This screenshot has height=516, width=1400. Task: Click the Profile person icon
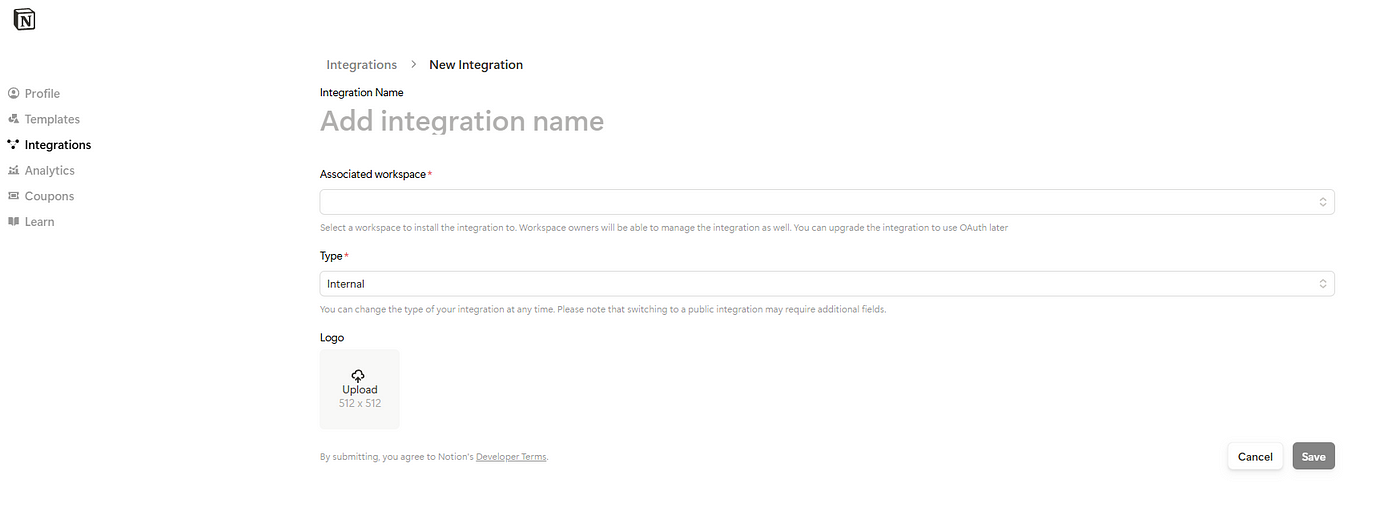coord(13,93)
